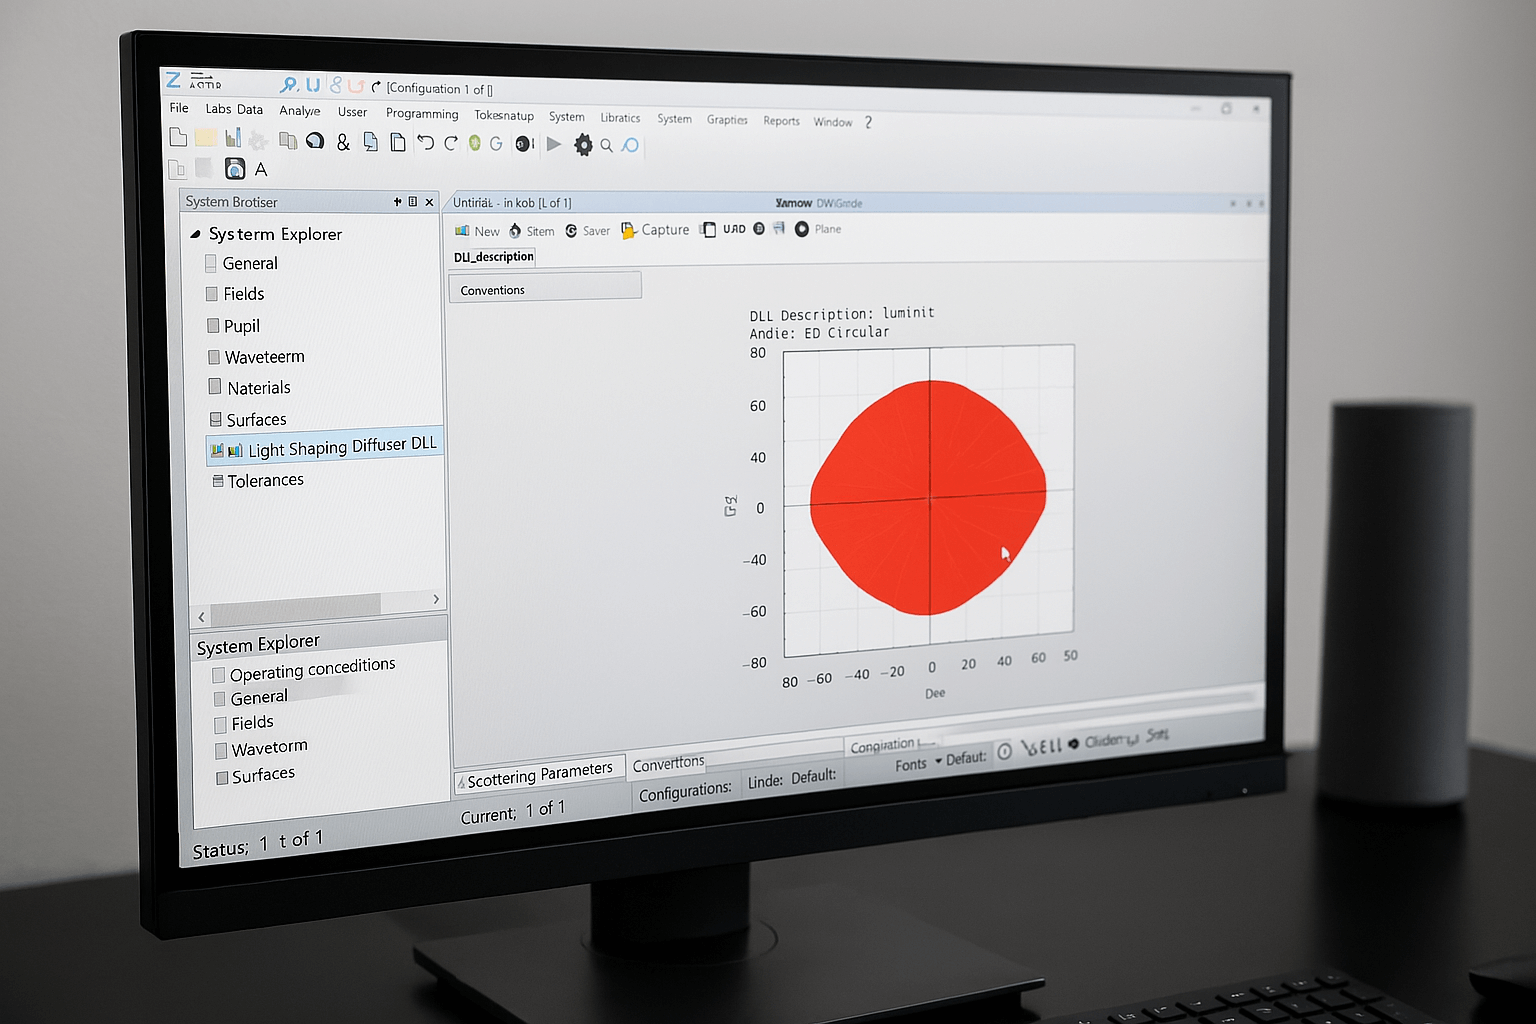
Task: Click the Conventions button
Action: click(x=544, y=289)
